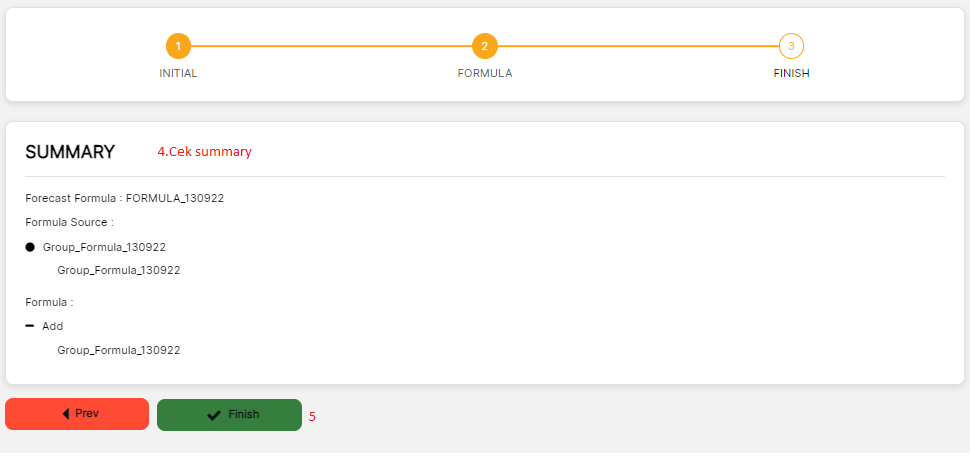Click the red '4.Cek summary' annotation
This screenshot has height=463, width=980.
point(204,152)
